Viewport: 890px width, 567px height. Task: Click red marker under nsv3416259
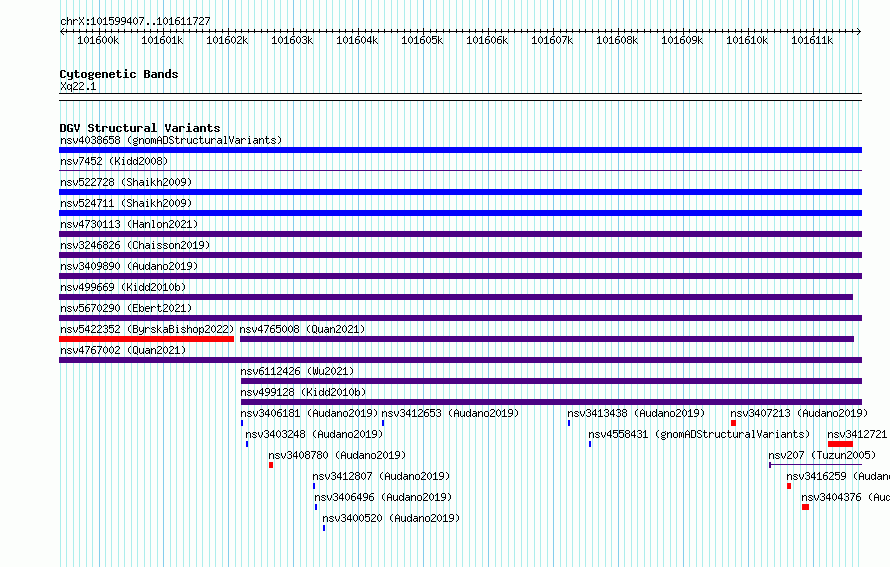pos(789,486)
